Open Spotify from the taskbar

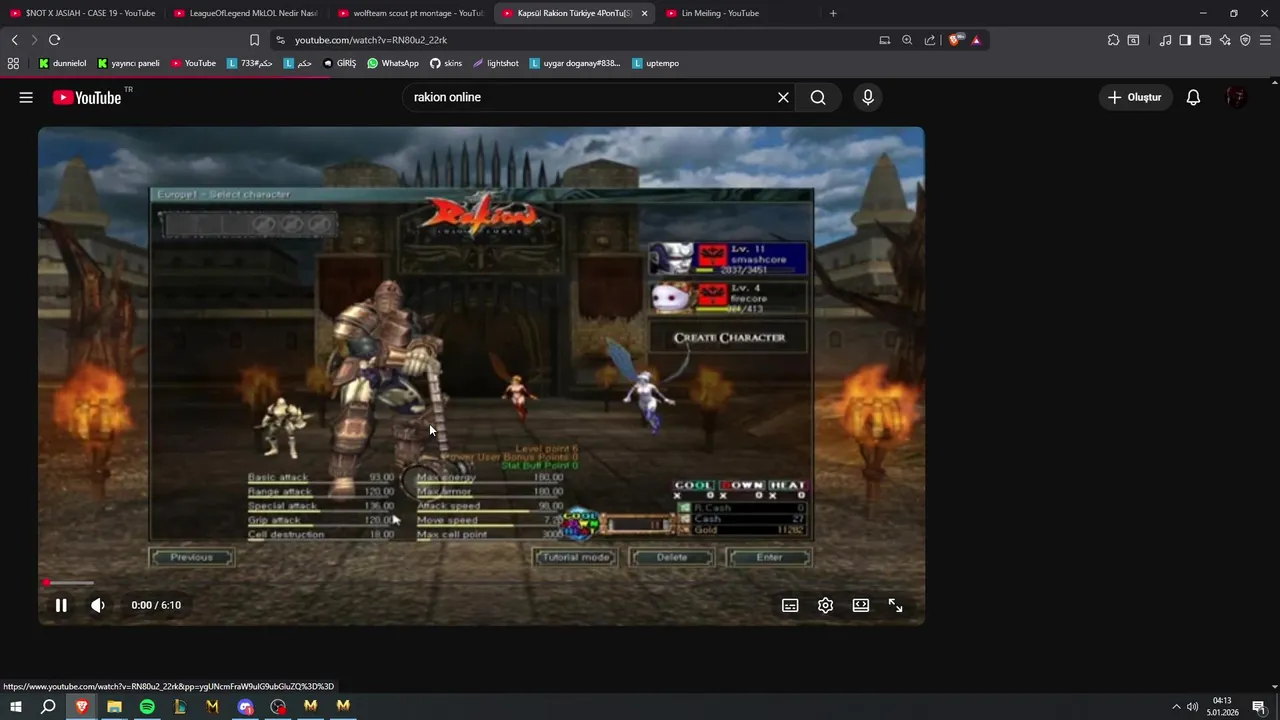tap(147, 706)
